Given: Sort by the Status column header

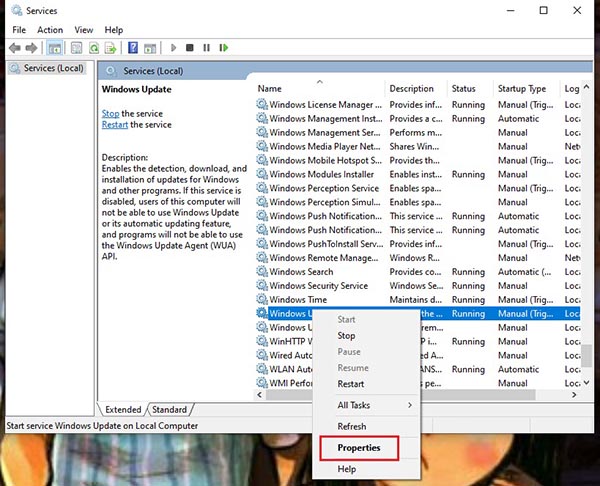Looking at the screenshot, I should click(x=470, y=89).
